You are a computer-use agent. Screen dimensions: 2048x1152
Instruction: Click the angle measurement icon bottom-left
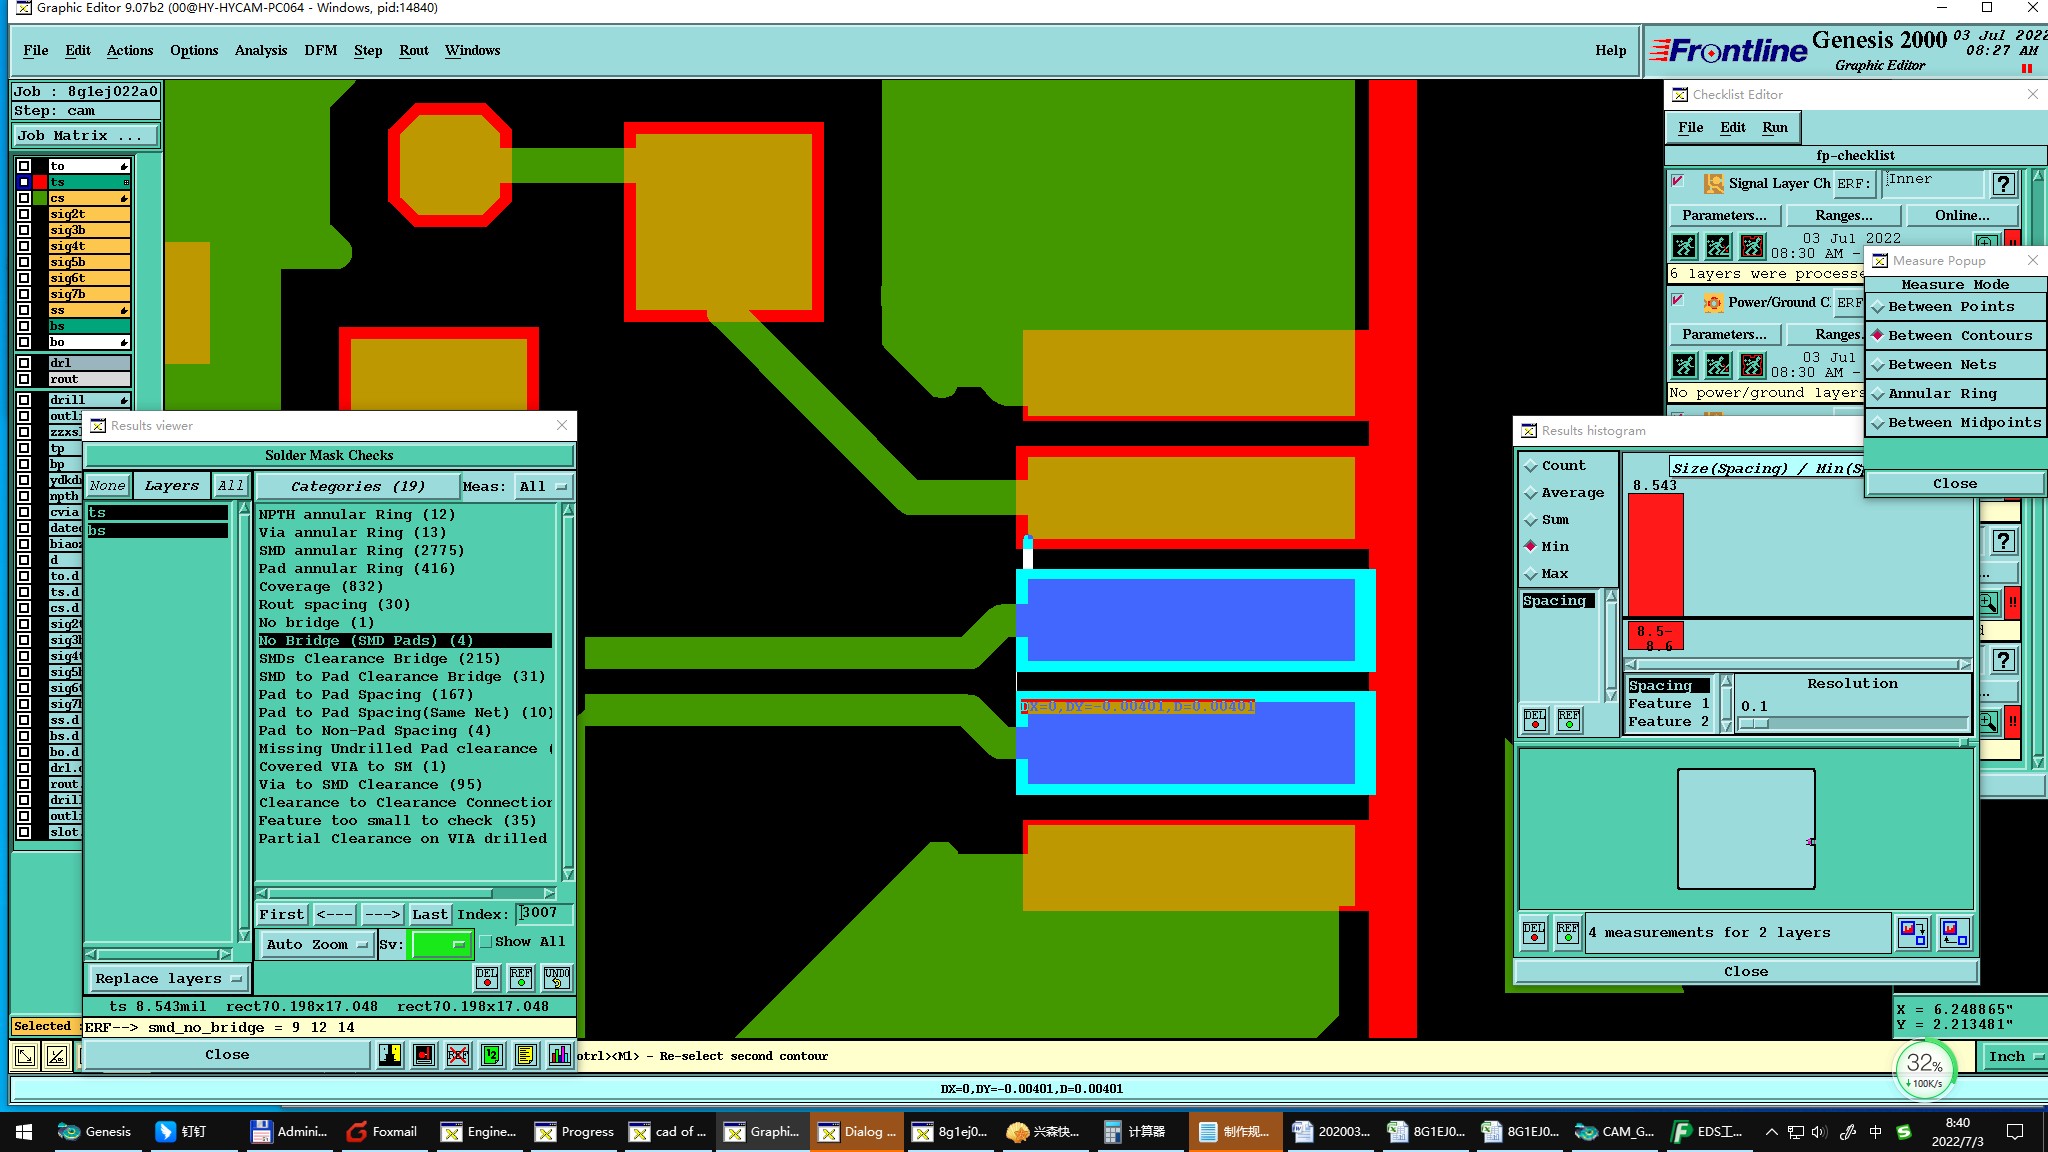[x=58, y=1055]
